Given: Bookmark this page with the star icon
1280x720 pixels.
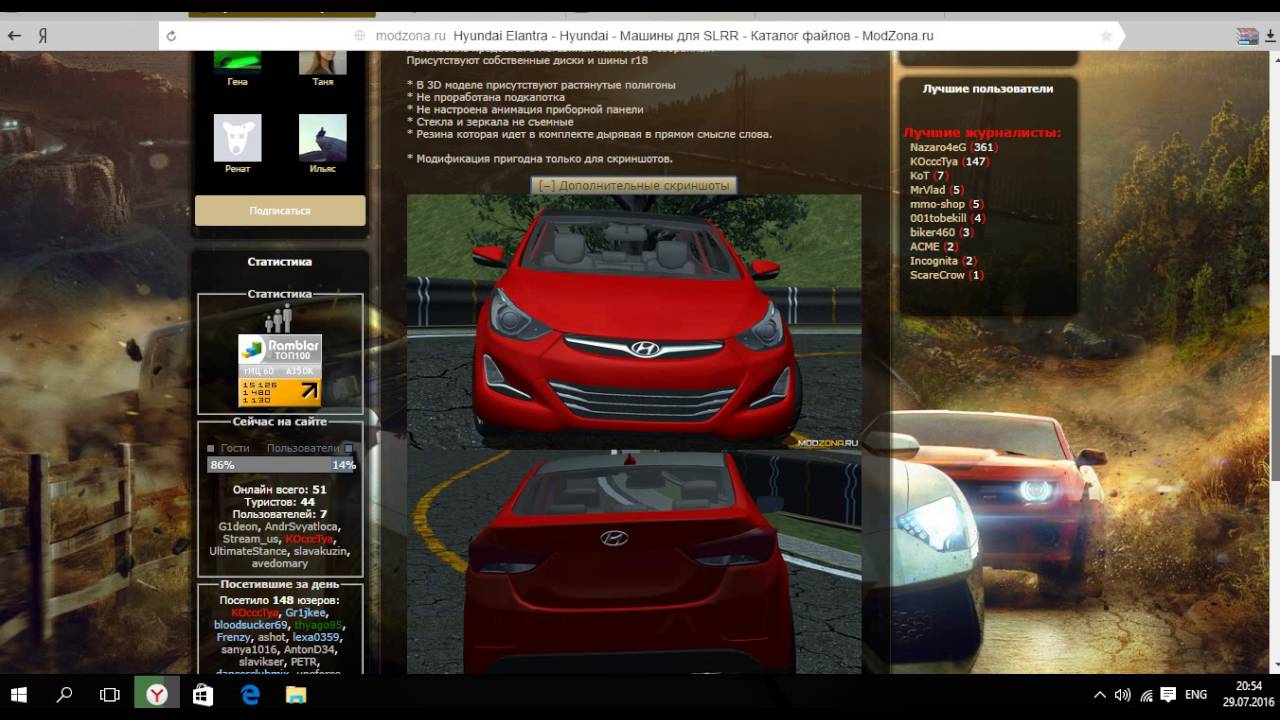Looking at the screenshot, I should click(x=1106, y=36).
